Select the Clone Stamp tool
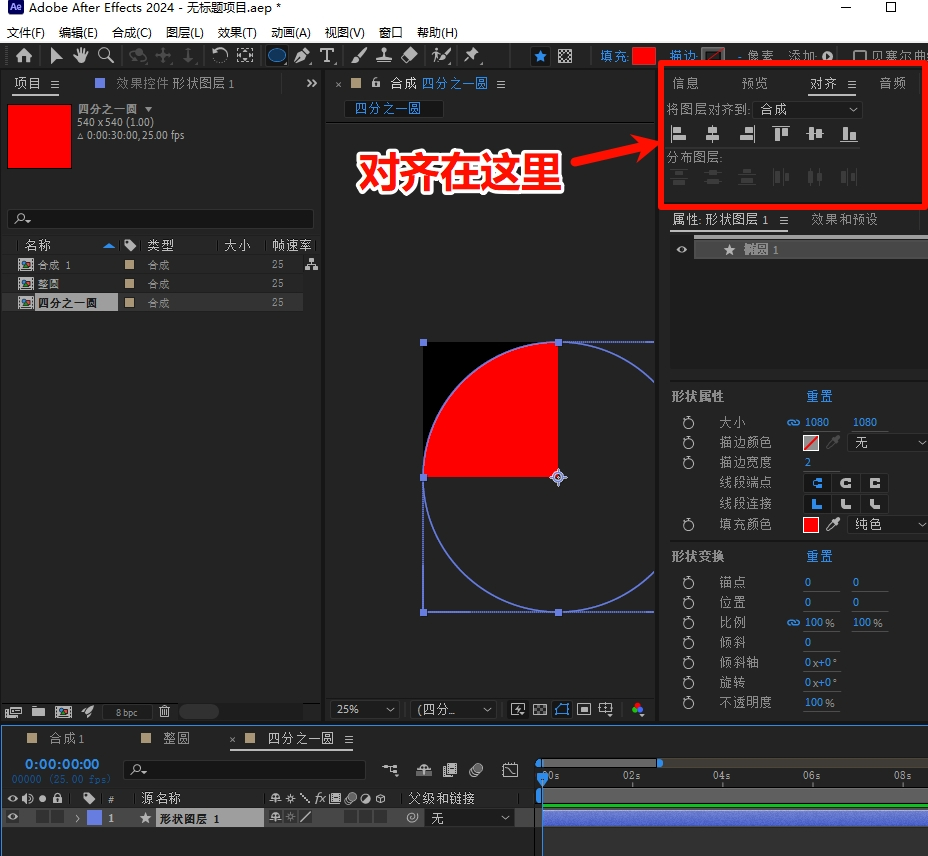This screenshot has height=856, width=928. (x=384, y=56)
